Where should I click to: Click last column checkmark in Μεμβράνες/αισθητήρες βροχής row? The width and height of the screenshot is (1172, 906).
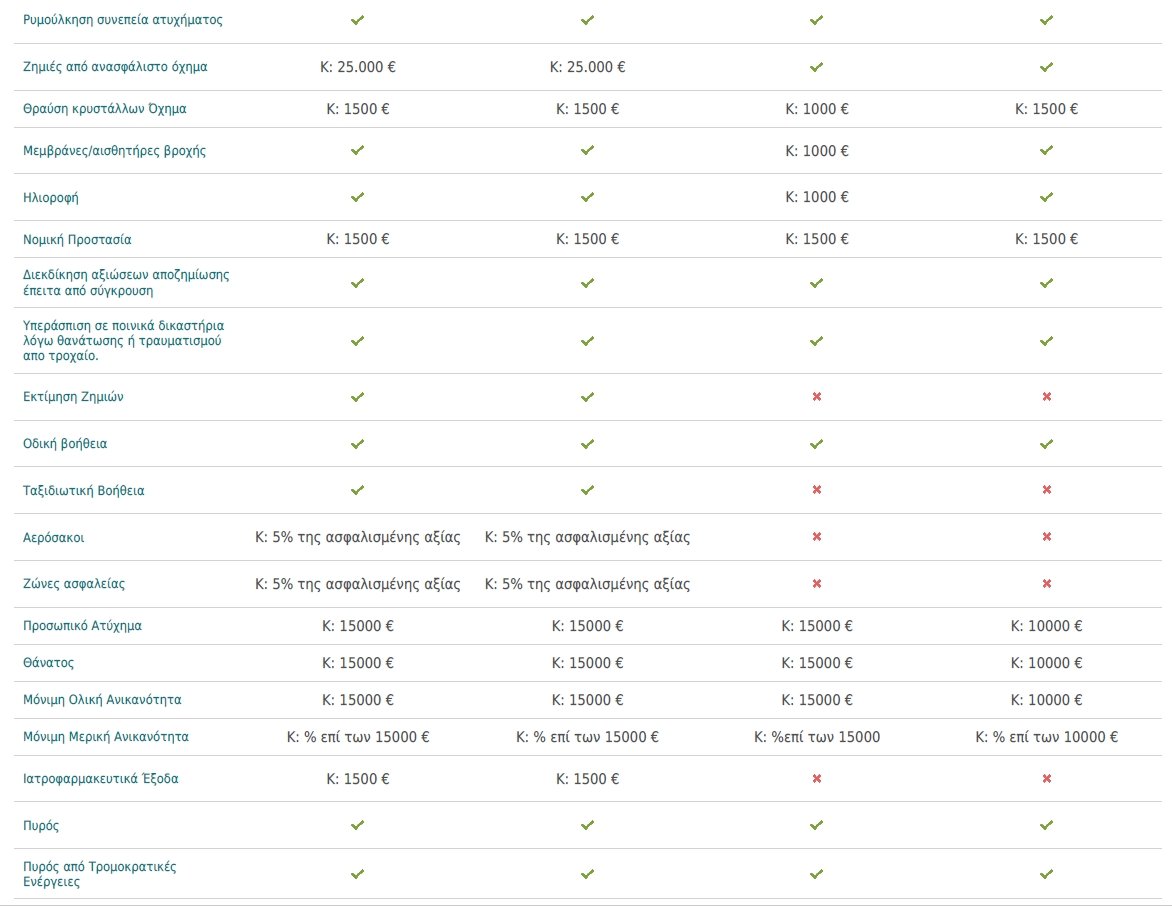[1046, 150]
